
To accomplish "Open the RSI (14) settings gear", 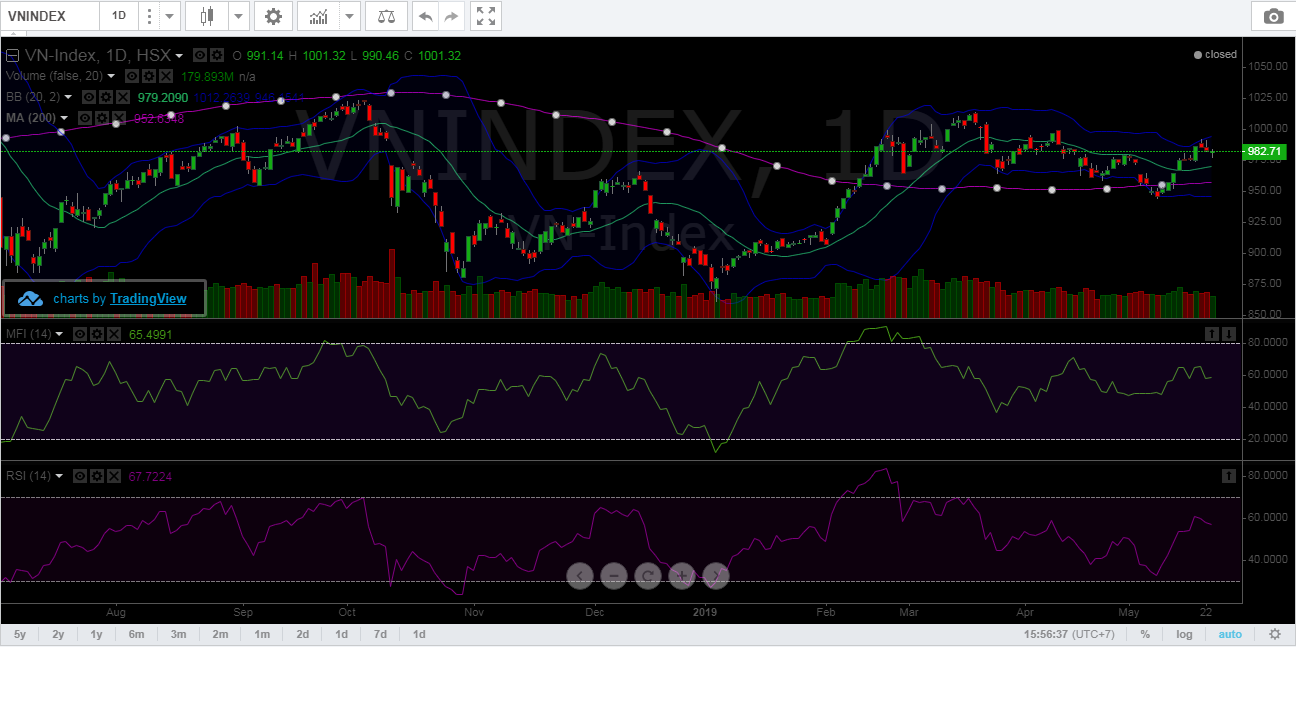I will [x=96, y=476].
